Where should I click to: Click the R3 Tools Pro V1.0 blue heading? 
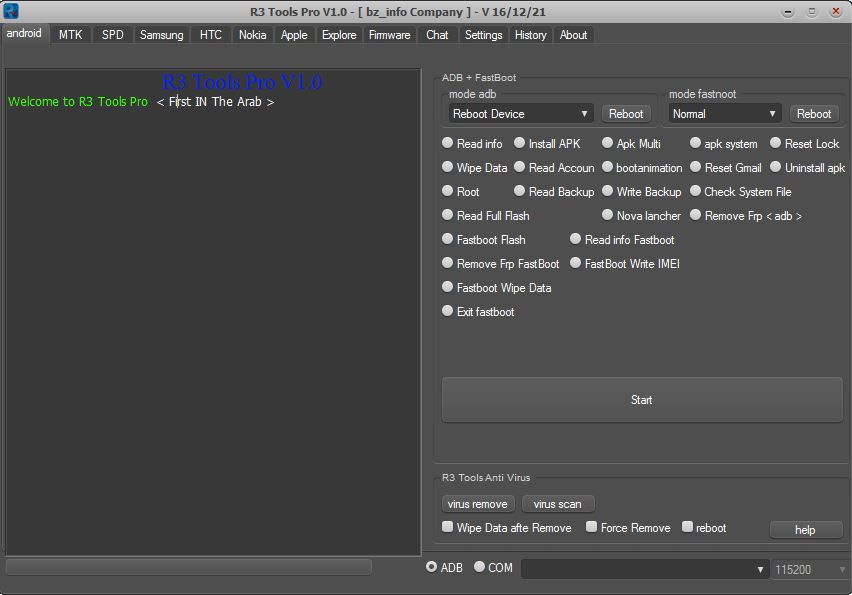click(x=242, y=82)
